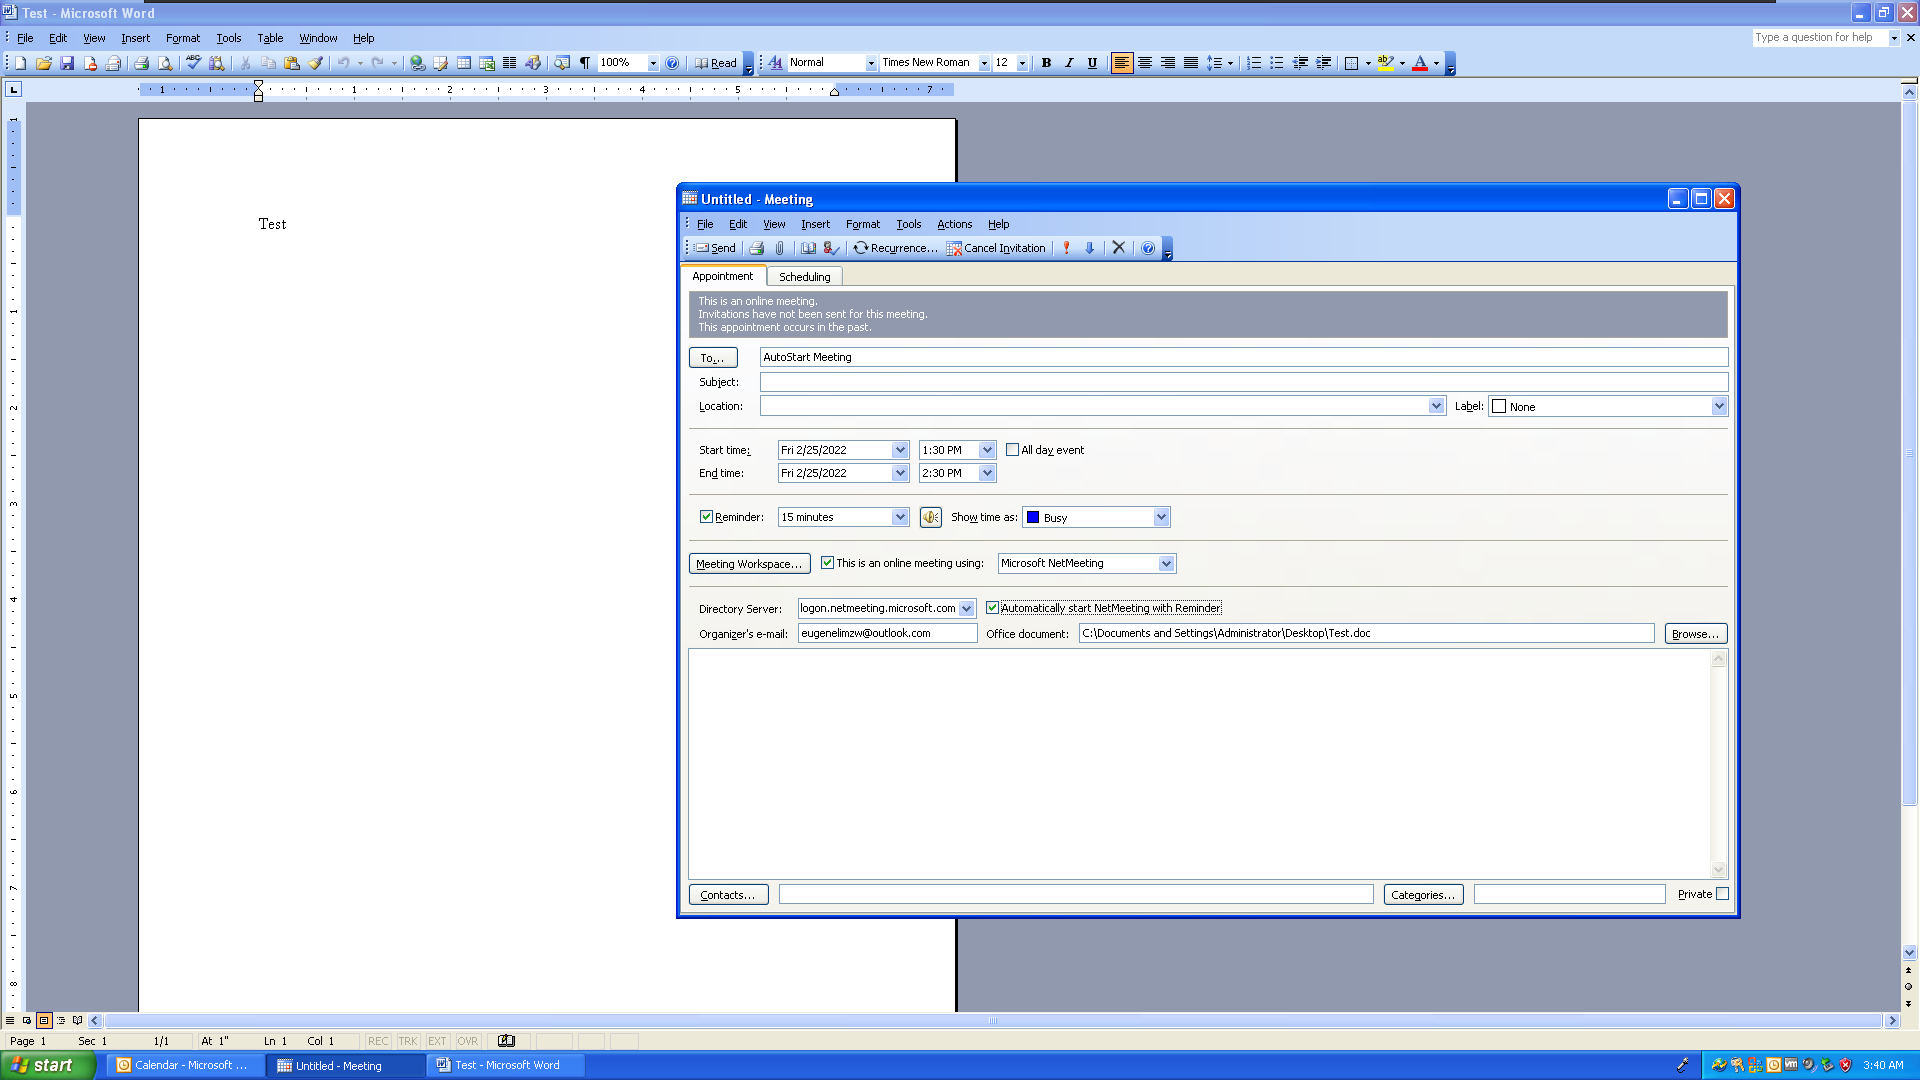Switch to the Scheduling tab
Screen dimensions: 1920x1080
pyautogui.click(x=804, y=277)
